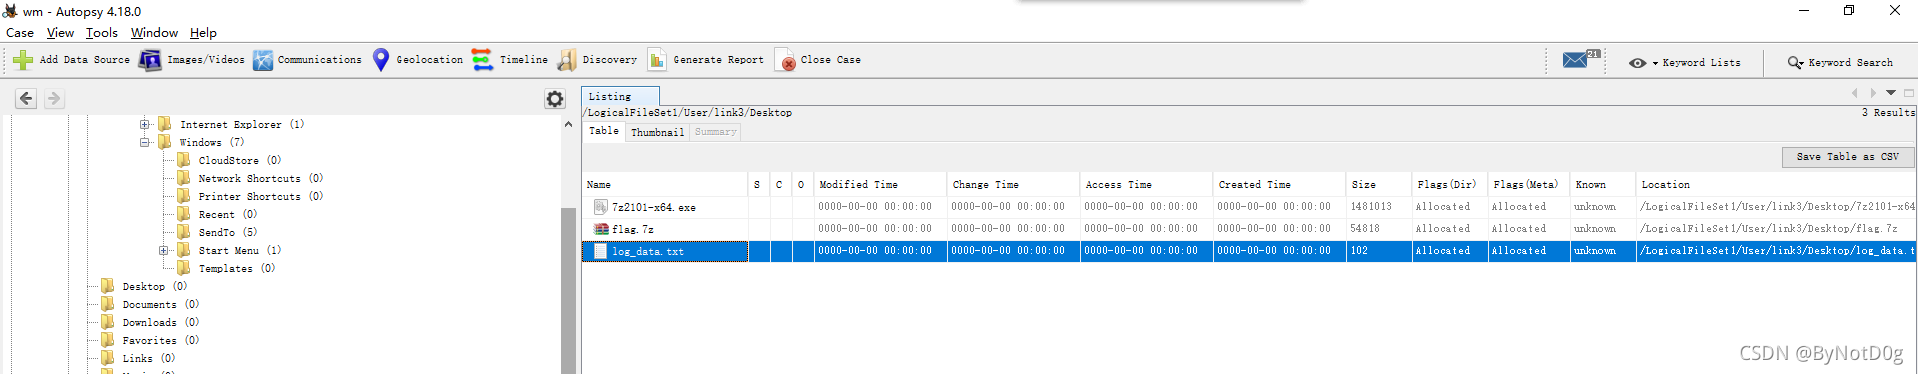Click the 7z2101-x64.exe file icon

click(x=601, y=207)
